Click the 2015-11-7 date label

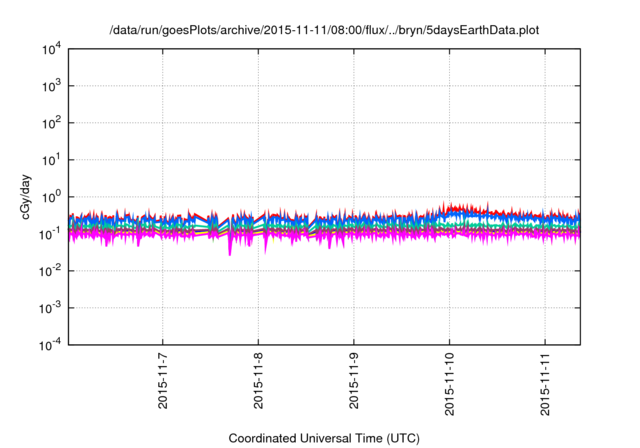point(162,381)
